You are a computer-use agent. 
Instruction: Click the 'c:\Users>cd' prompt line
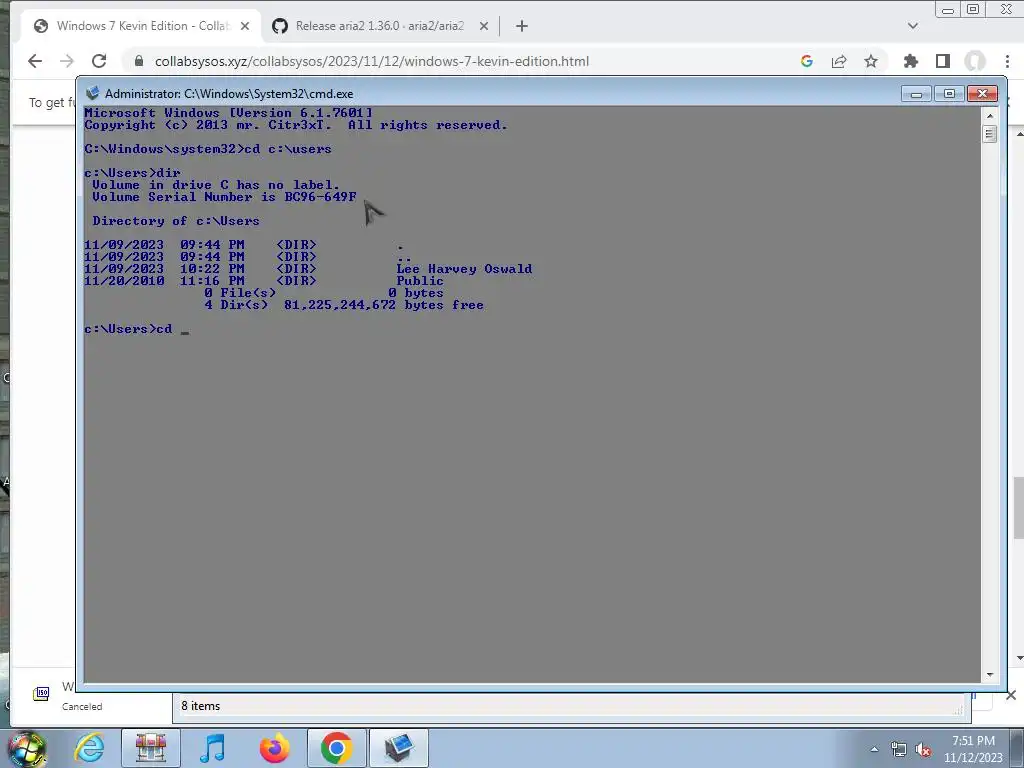click(136, 329)
